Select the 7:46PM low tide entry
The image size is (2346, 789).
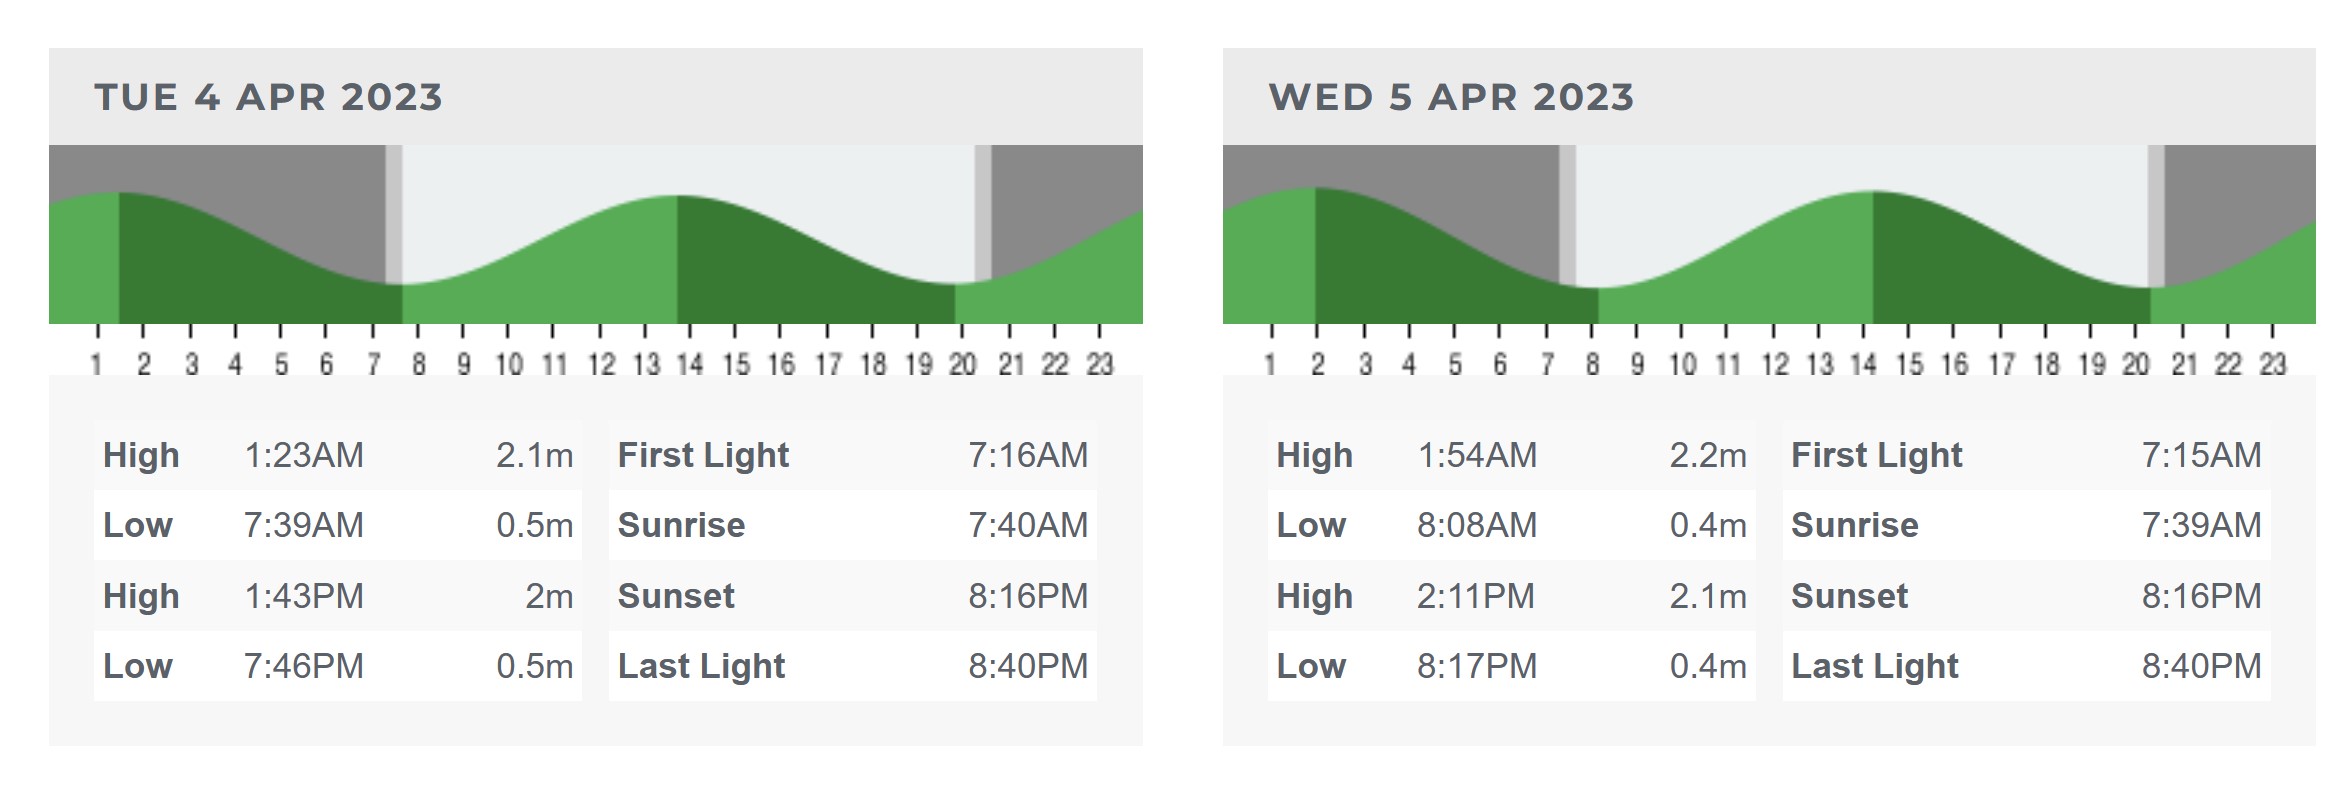[x=338, y=666]
